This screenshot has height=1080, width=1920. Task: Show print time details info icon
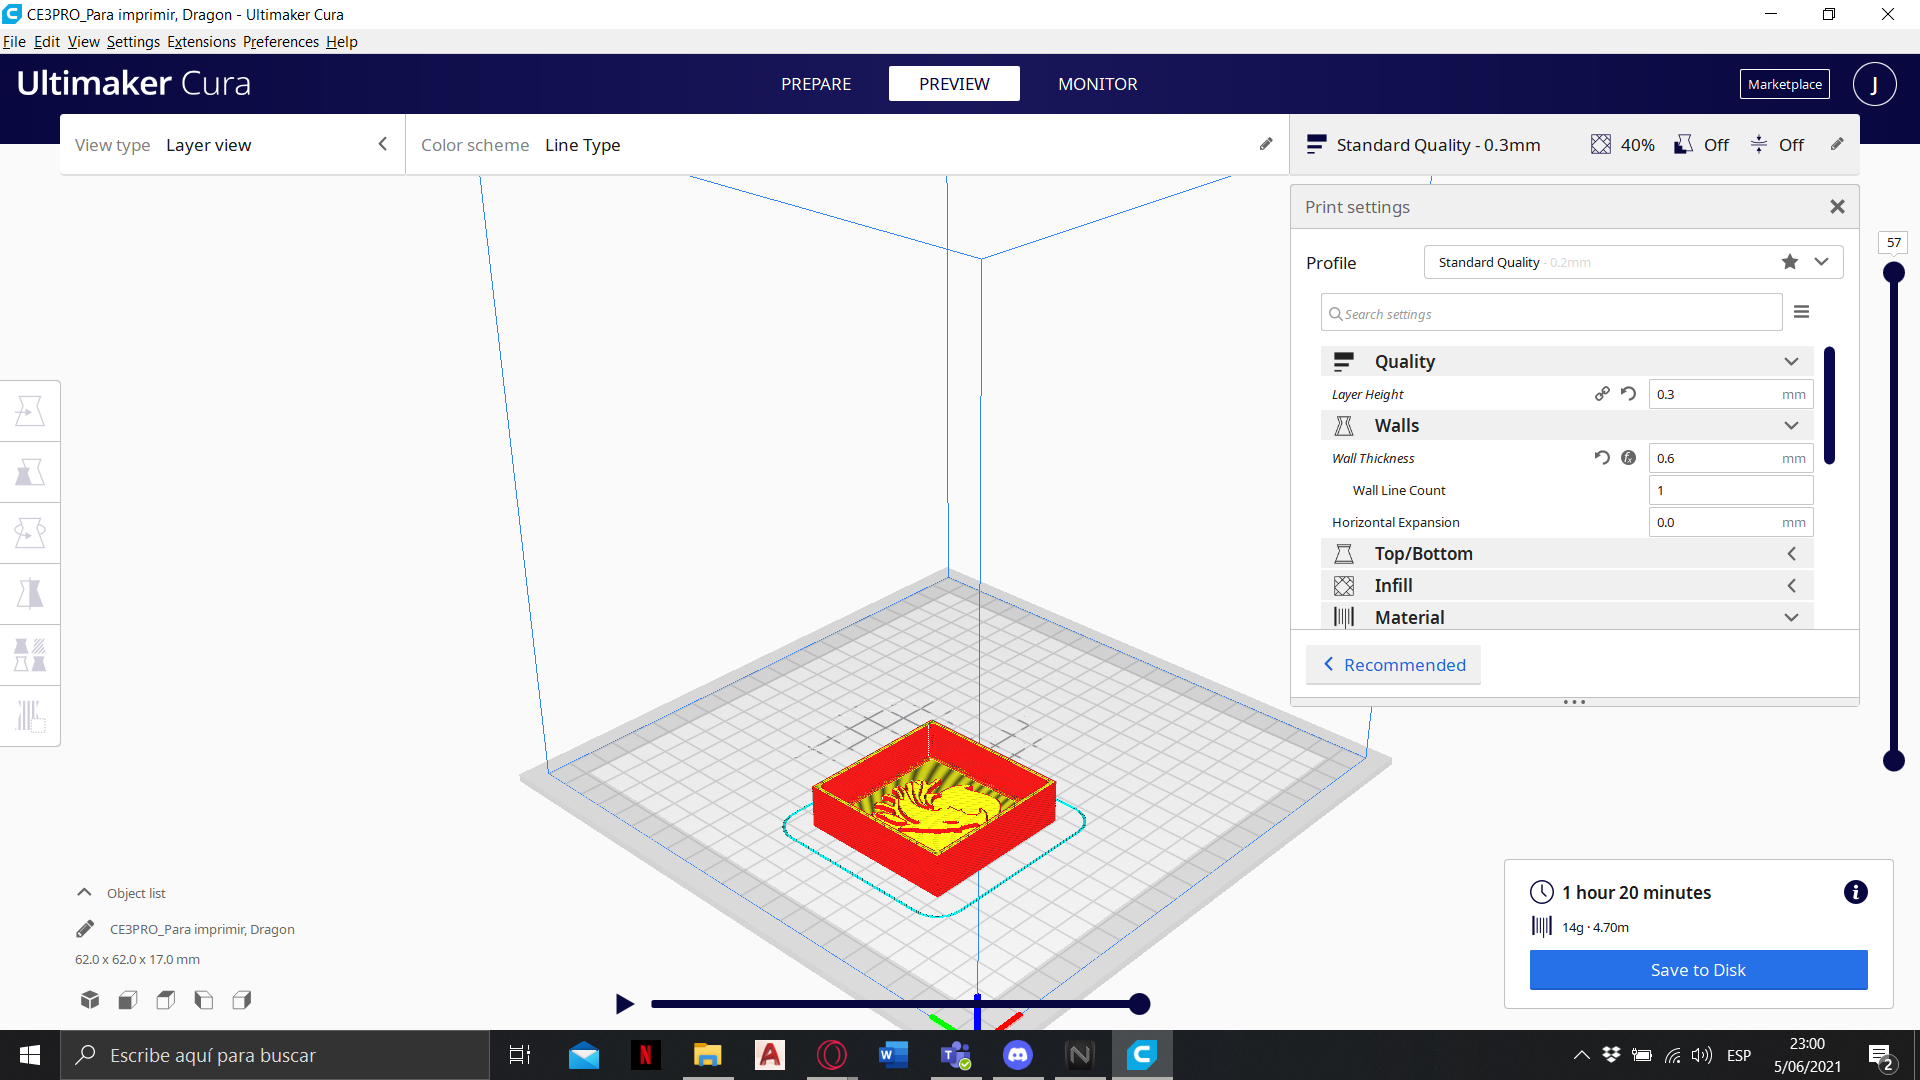[x=1855, y=892]
